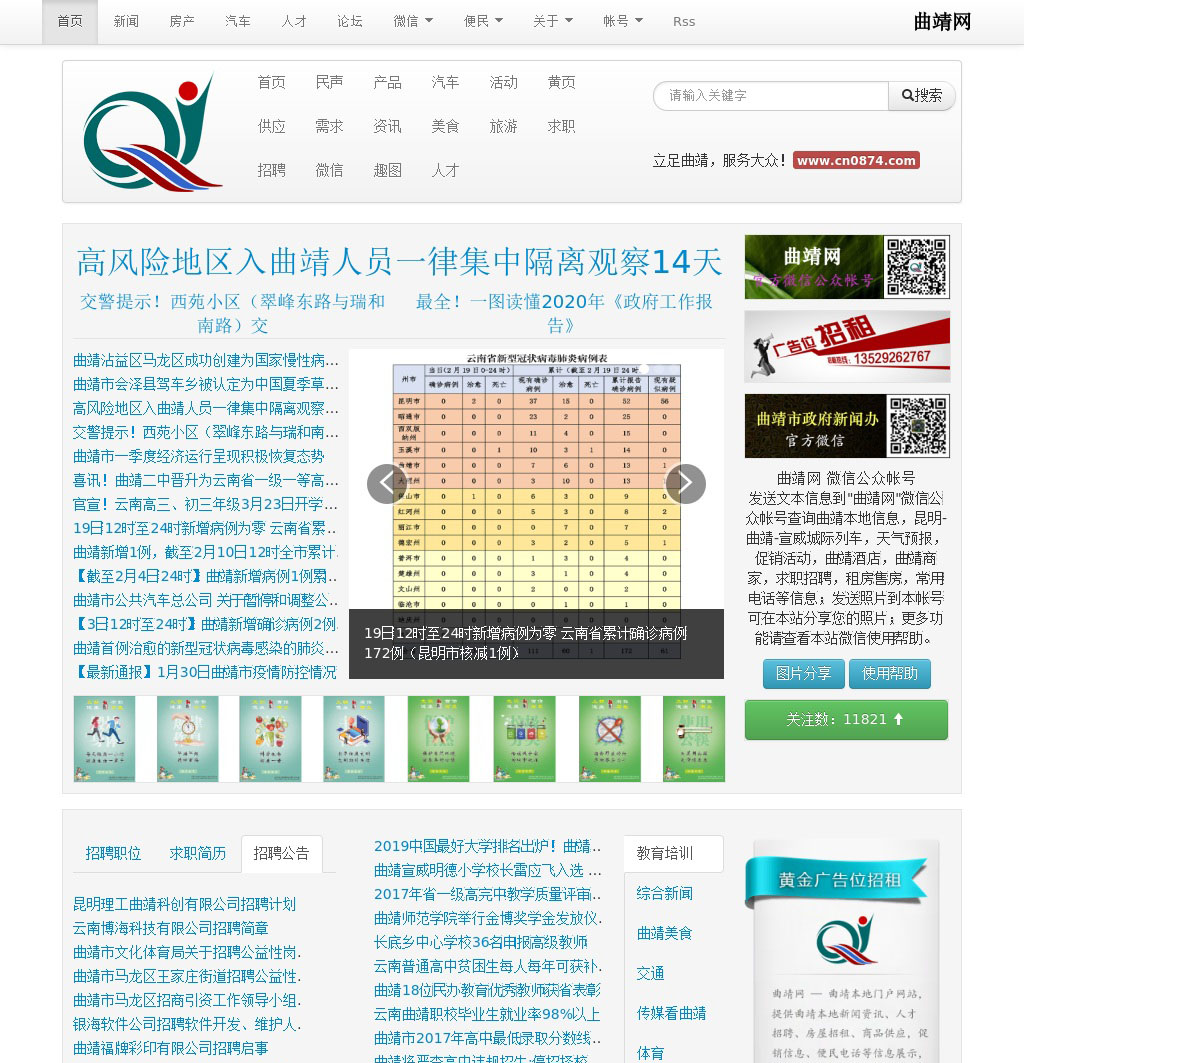Open the 高风险地区入曲靖人员 headline link
Viewport: 1200px width, 1063px height.
(399, 262)
